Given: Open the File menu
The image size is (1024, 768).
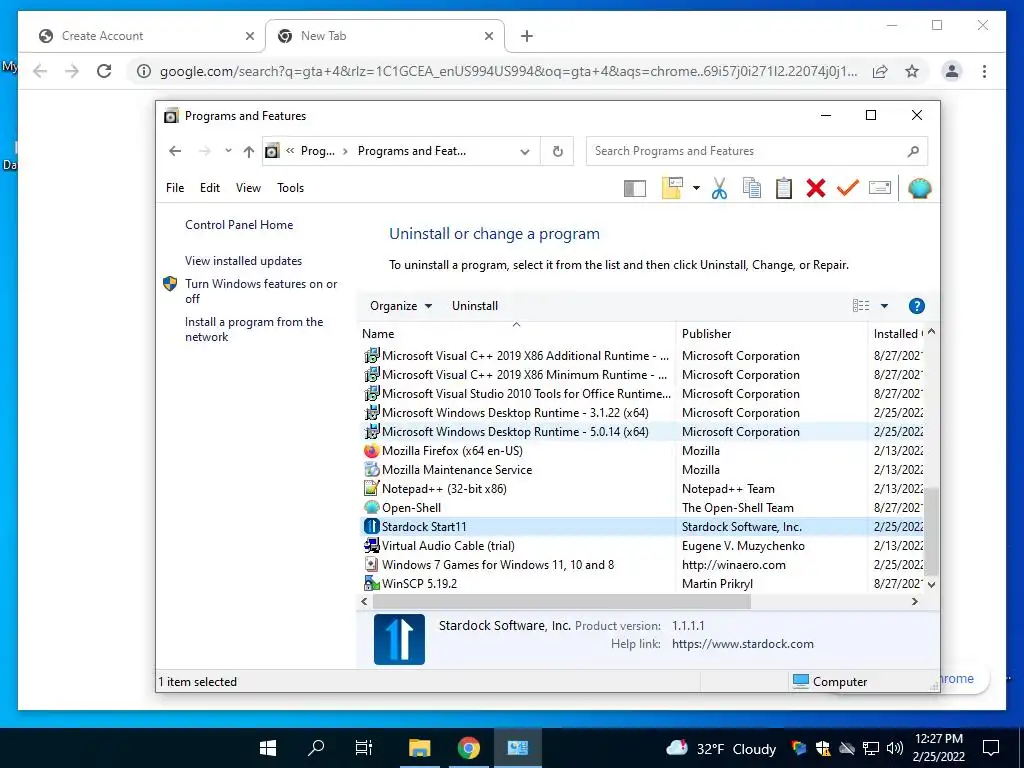Looking at the screenshot, I should pos(175,188).
